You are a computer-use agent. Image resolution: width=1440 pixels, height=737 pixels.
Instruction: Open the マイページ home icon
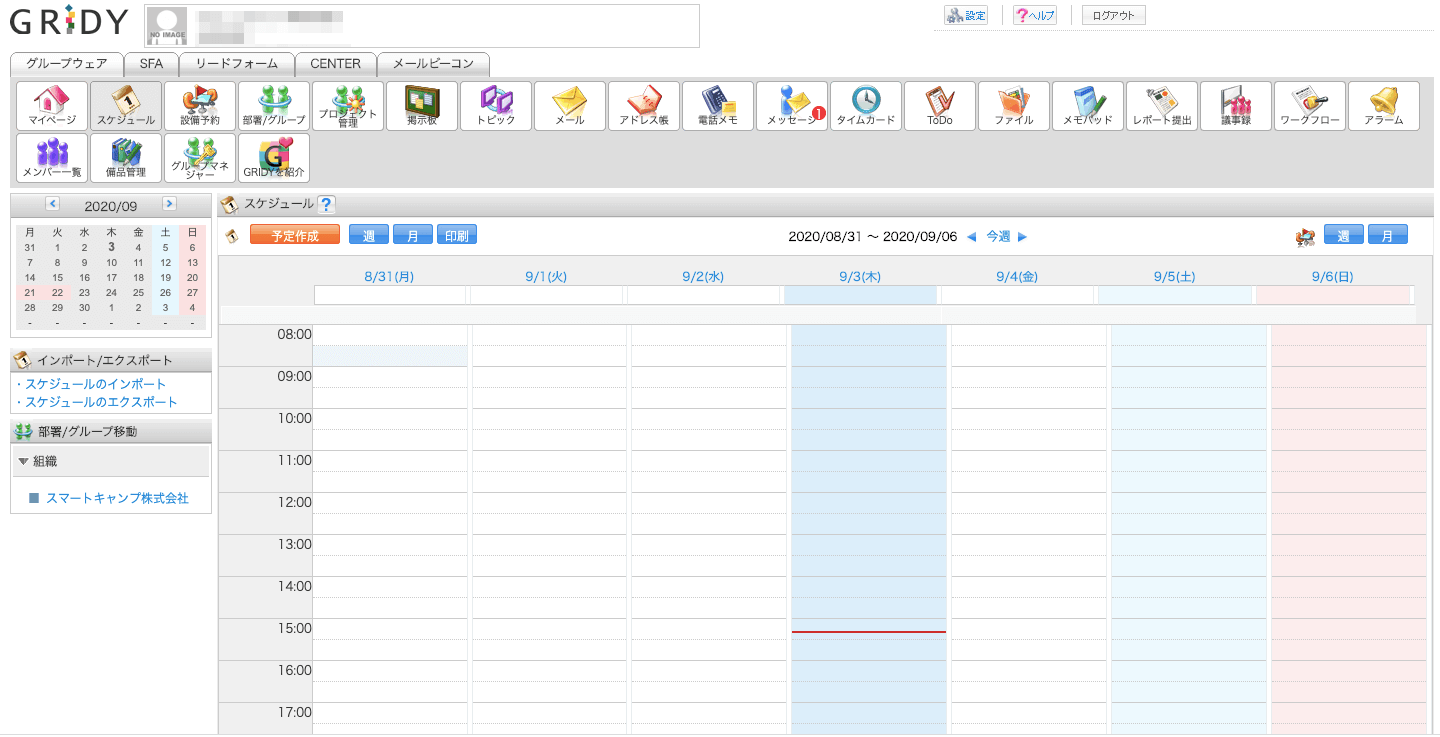(x=52, y=106)
